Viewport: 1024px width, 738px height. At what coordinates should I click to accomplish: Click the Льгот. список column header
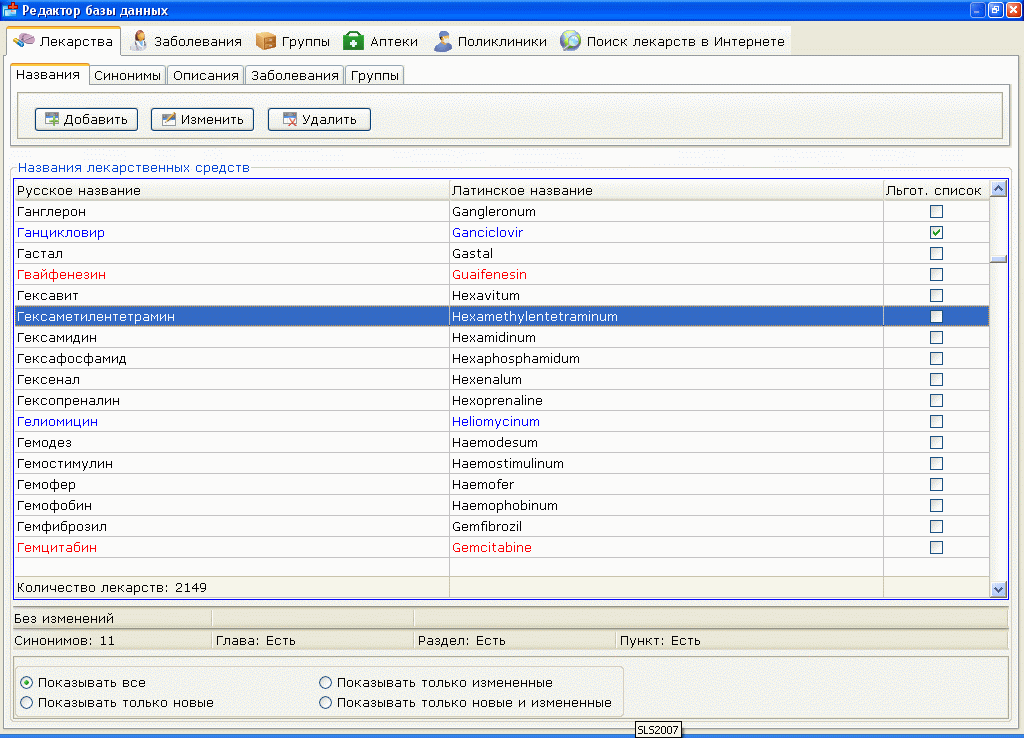935,190
